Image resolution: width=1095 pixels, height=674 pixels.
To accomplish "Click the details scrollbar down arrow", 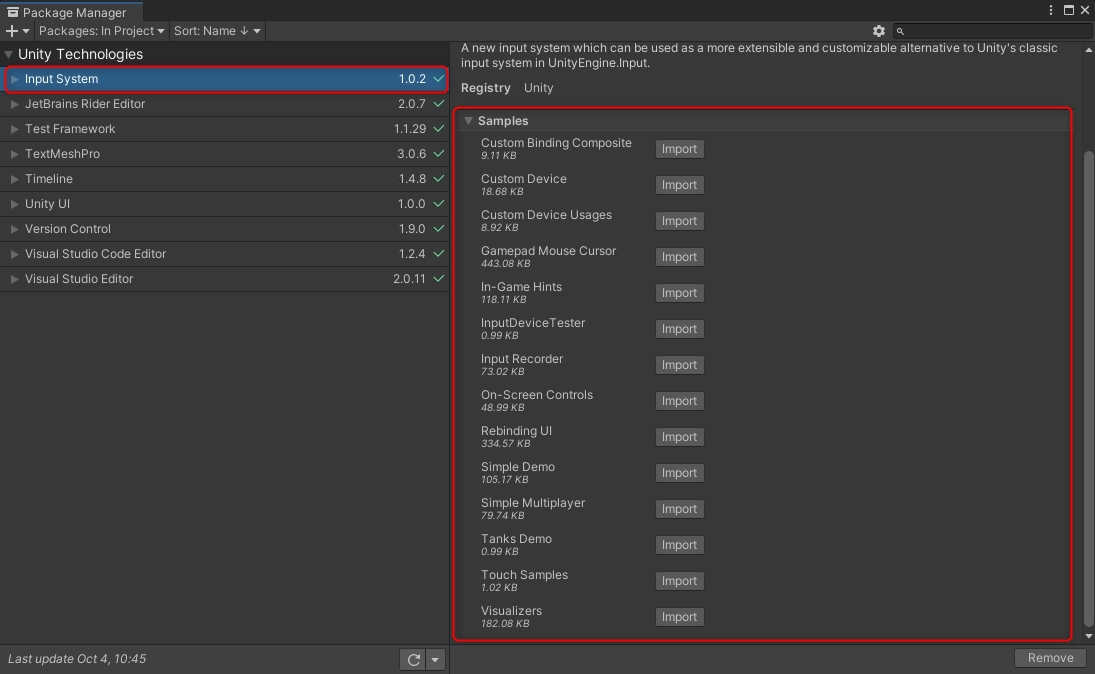I will click(x=1088, y=636).
